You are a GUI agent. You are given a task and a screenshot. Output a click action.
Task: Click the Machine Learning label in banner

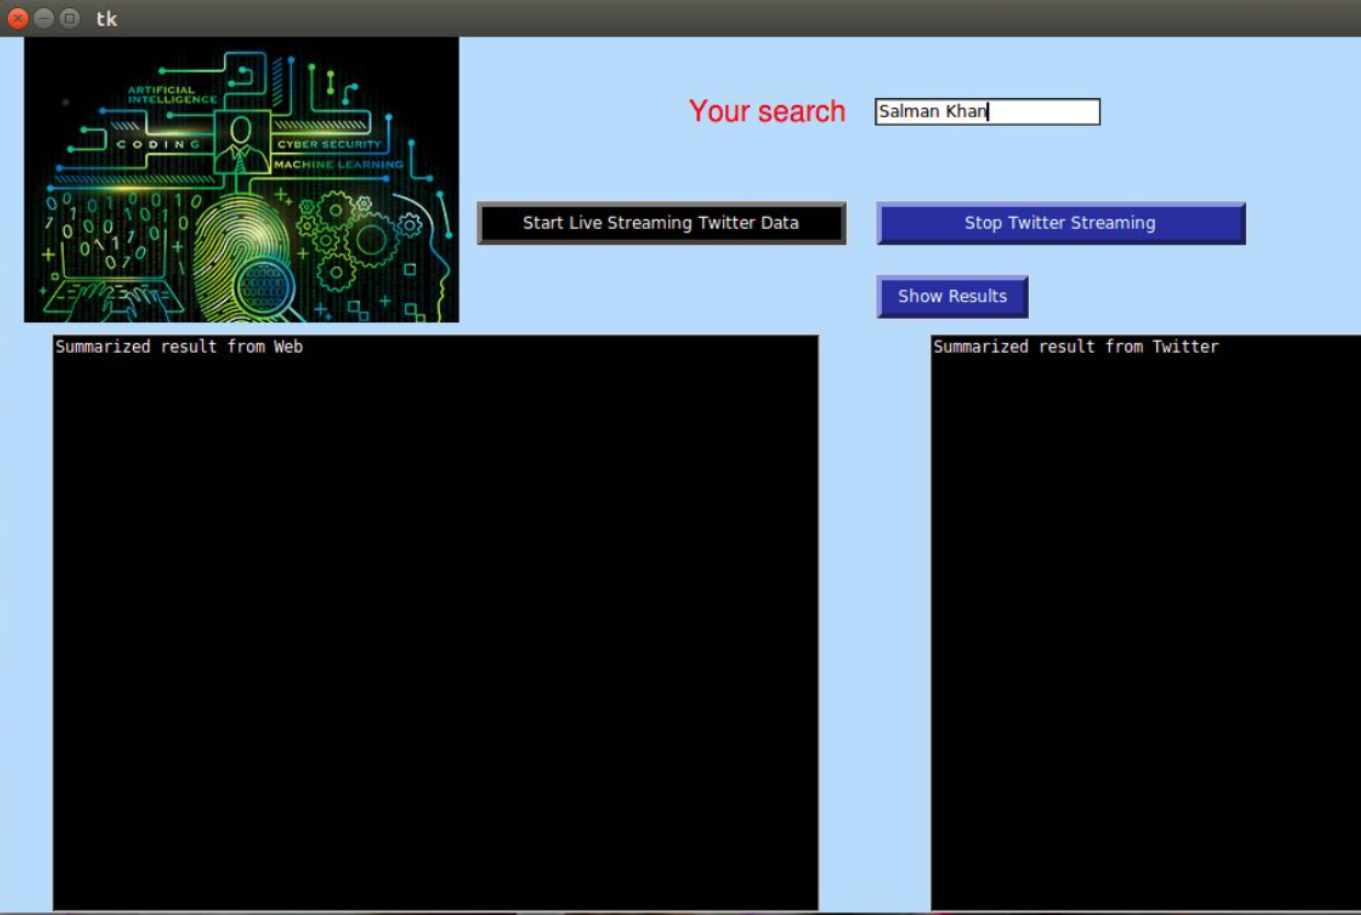[x=338, y=164]
